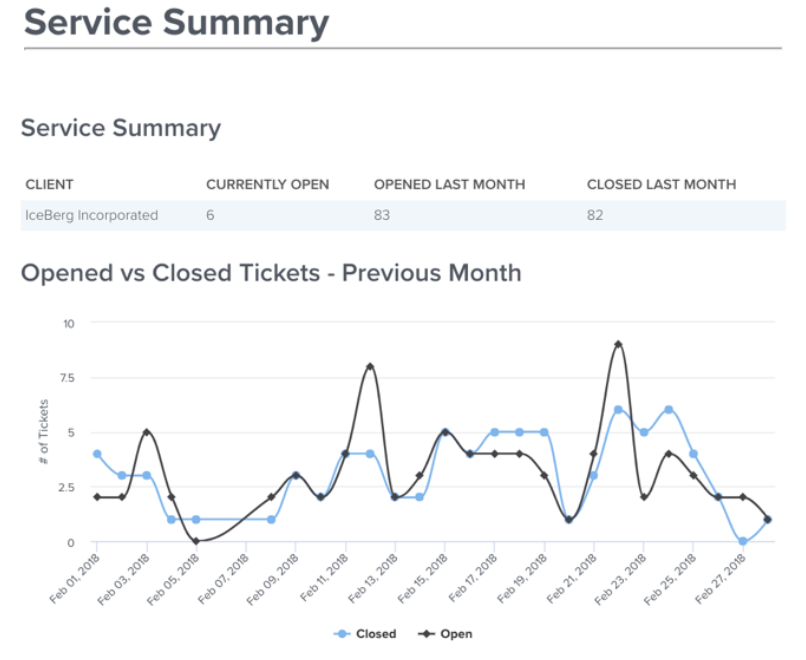Click the large Service Summary page title
806x660 pixels.
point(176,23)
